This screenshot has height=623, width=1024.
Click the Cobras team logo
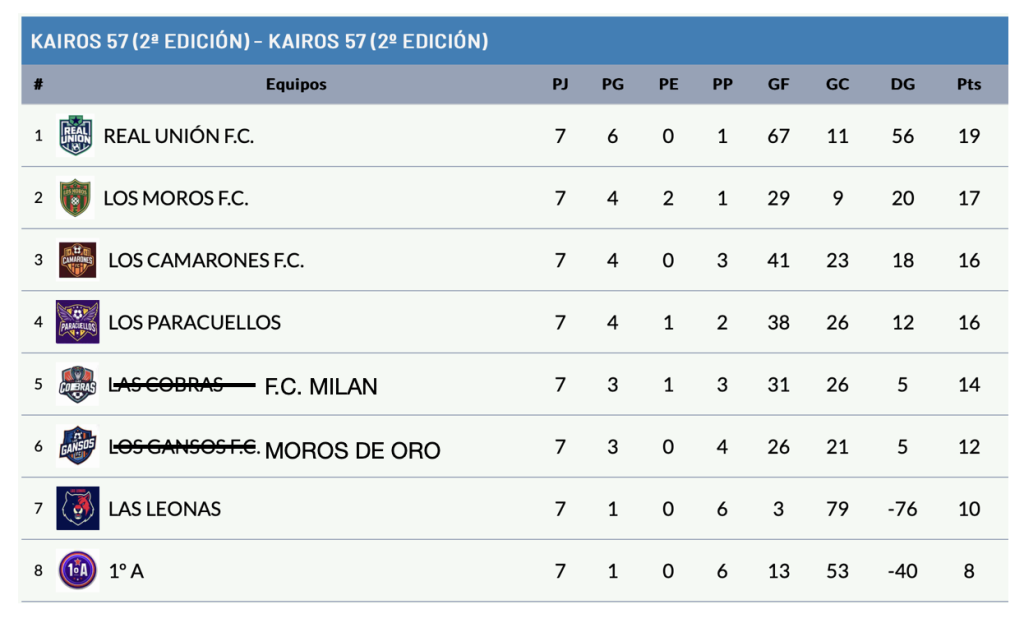[x=77, y=384]
